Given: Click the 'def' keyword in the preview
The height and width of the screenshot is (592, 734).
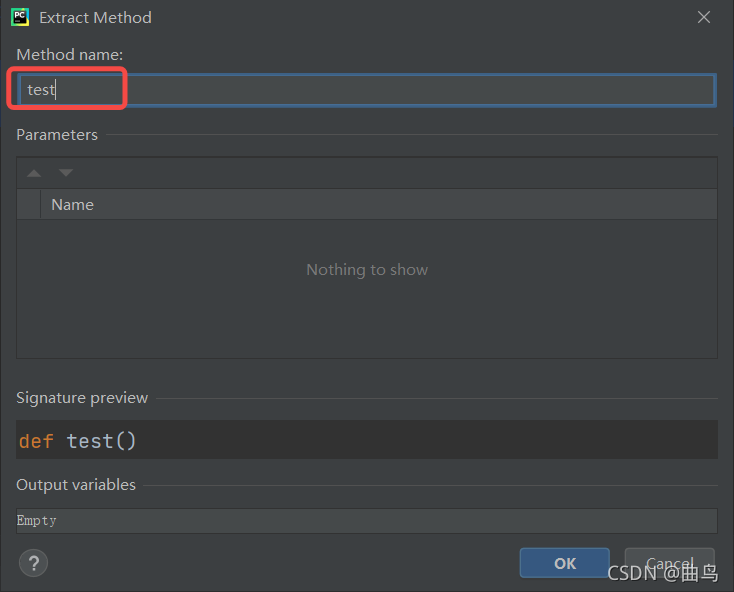Looking at the screenshot, I should tap(36, 441).
